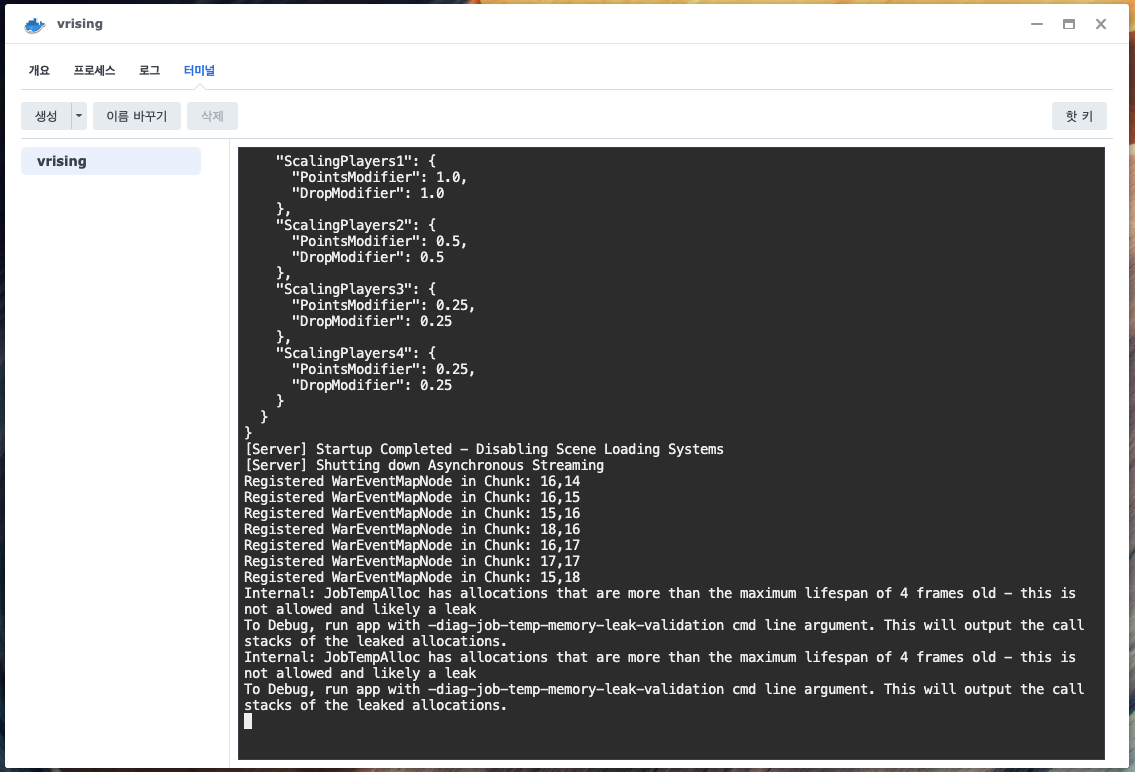Click the 삭제 button
The height and width of the screenshot is (772, 1135).
(212, 116)
